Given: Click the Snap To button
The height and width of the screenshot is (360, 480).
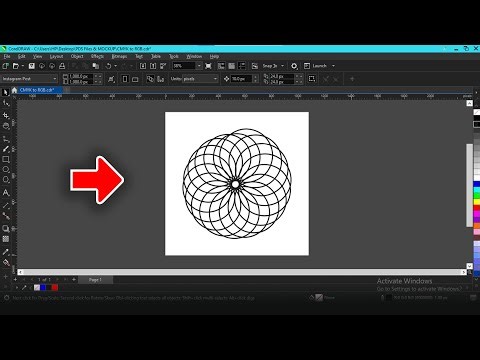Looking at the screenshot, I should pos(269,66).
